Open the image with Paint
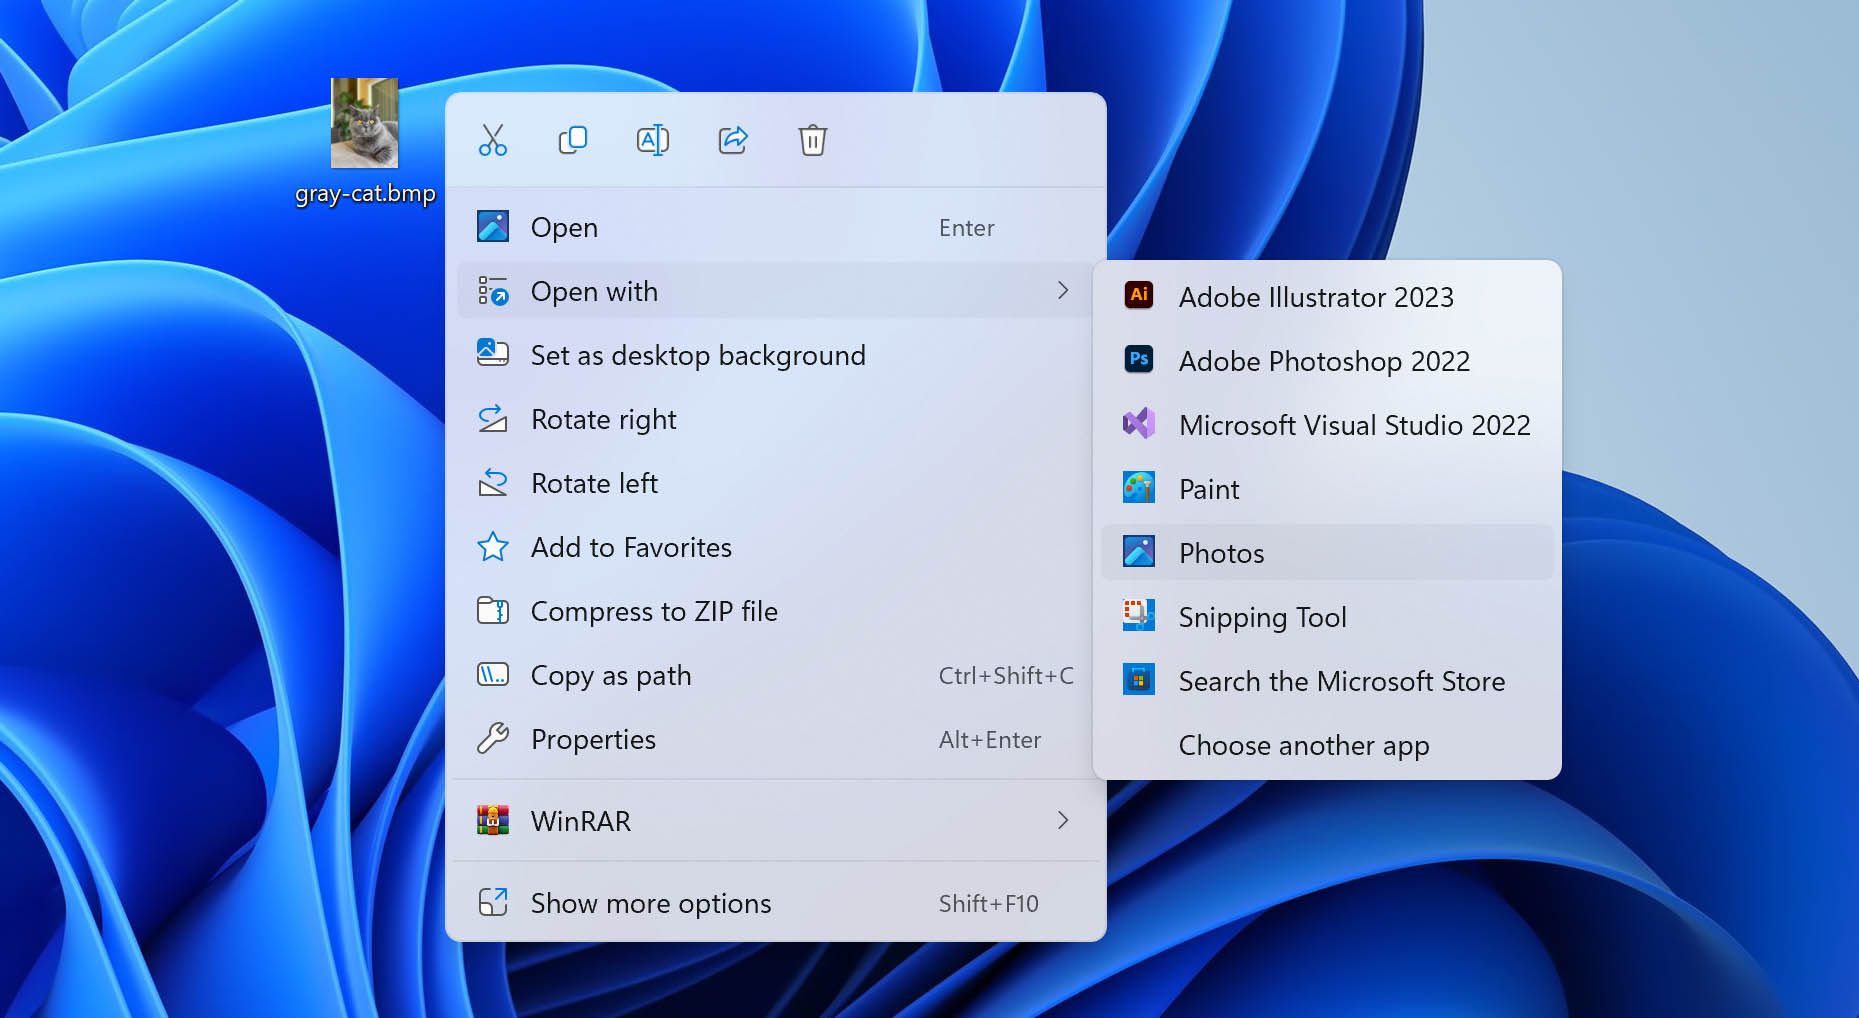 point(1327,489)
